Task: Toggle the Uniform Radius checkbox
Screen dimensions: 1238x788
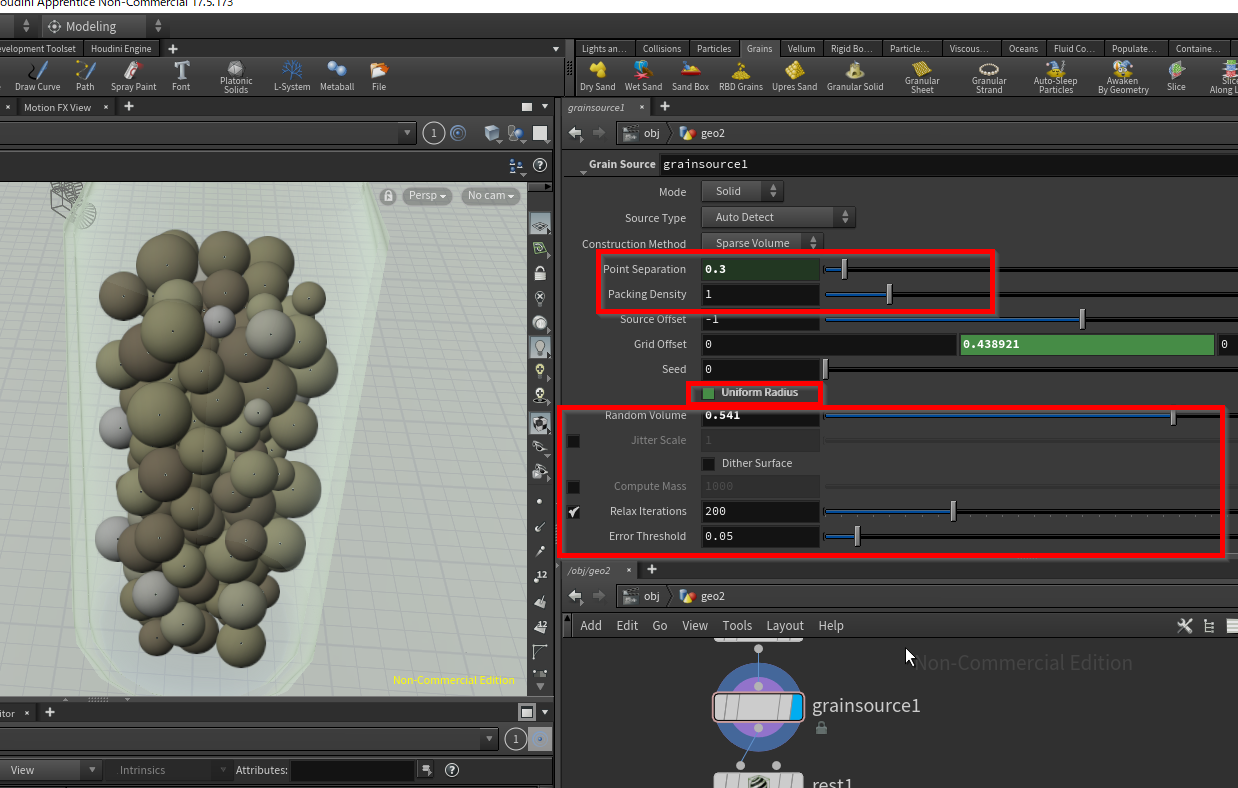Action: [x=709, y=393]
